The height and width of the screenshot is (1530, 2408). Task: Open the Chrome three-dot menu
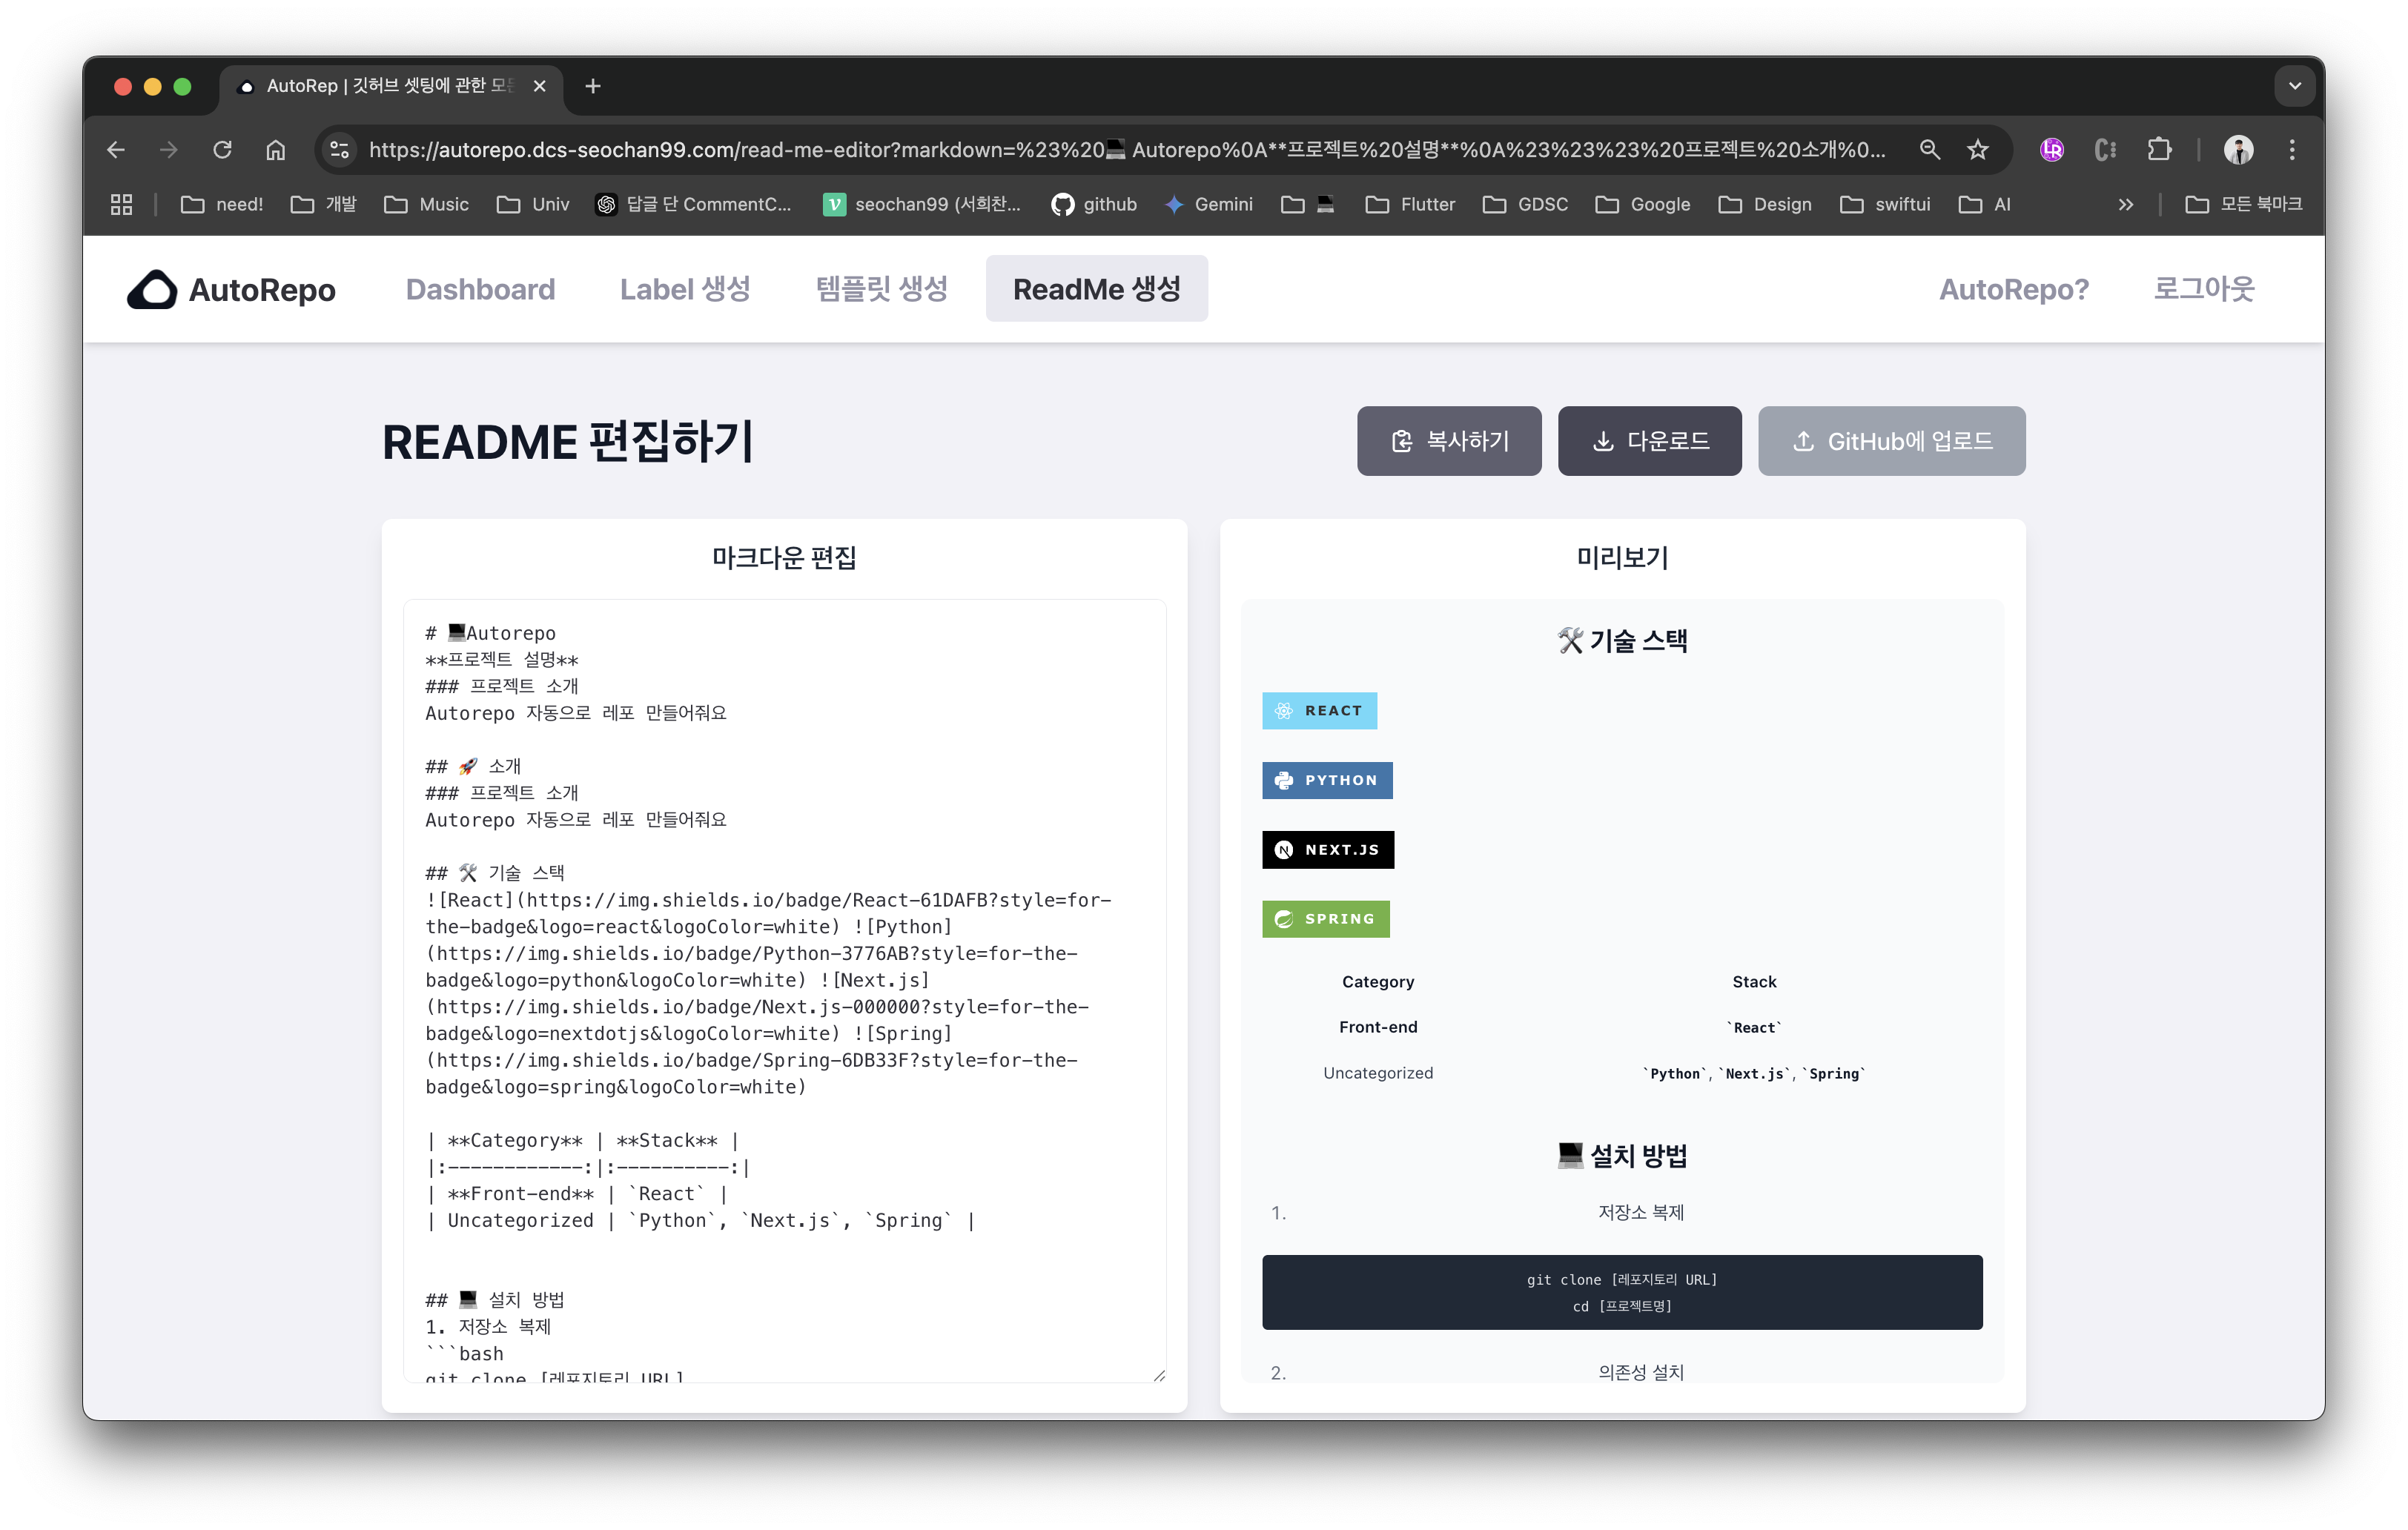(x=2292, y=150)
